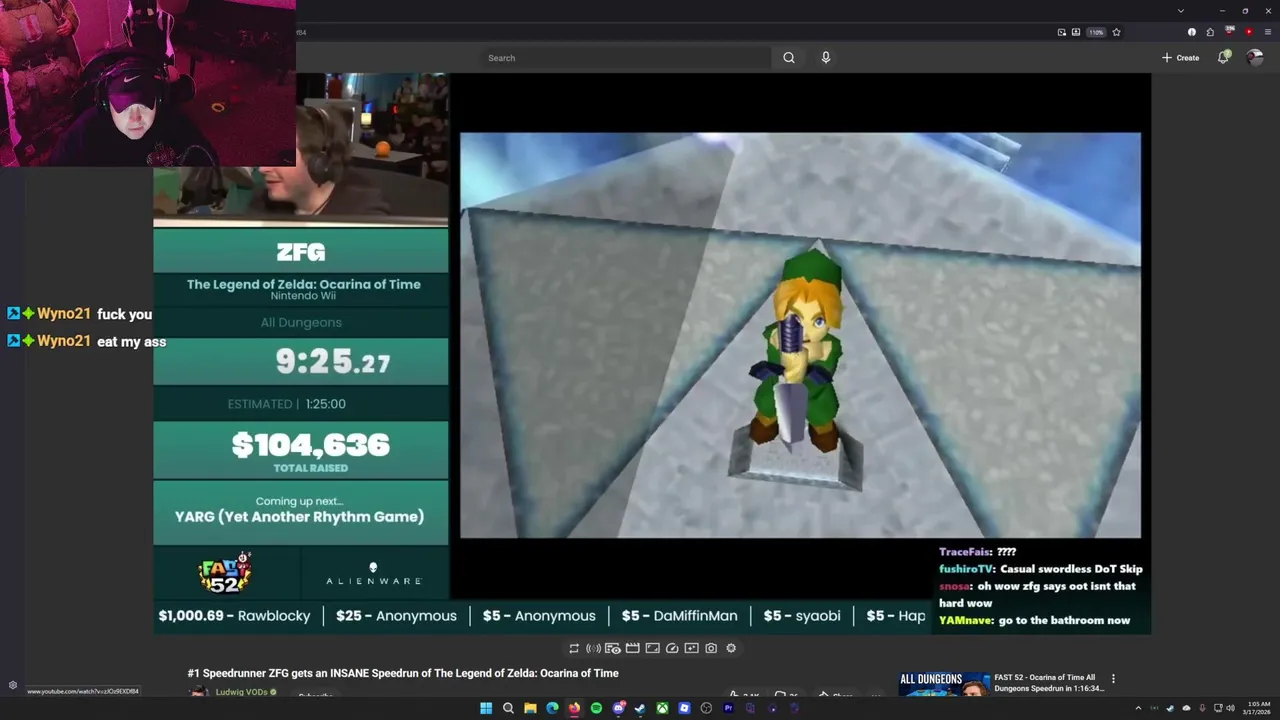
Task: Open the video title '#1 Speedrunner ZFG gets an INSANE Speedrun'
Action: pyautogui.click(x=403, y=673)
